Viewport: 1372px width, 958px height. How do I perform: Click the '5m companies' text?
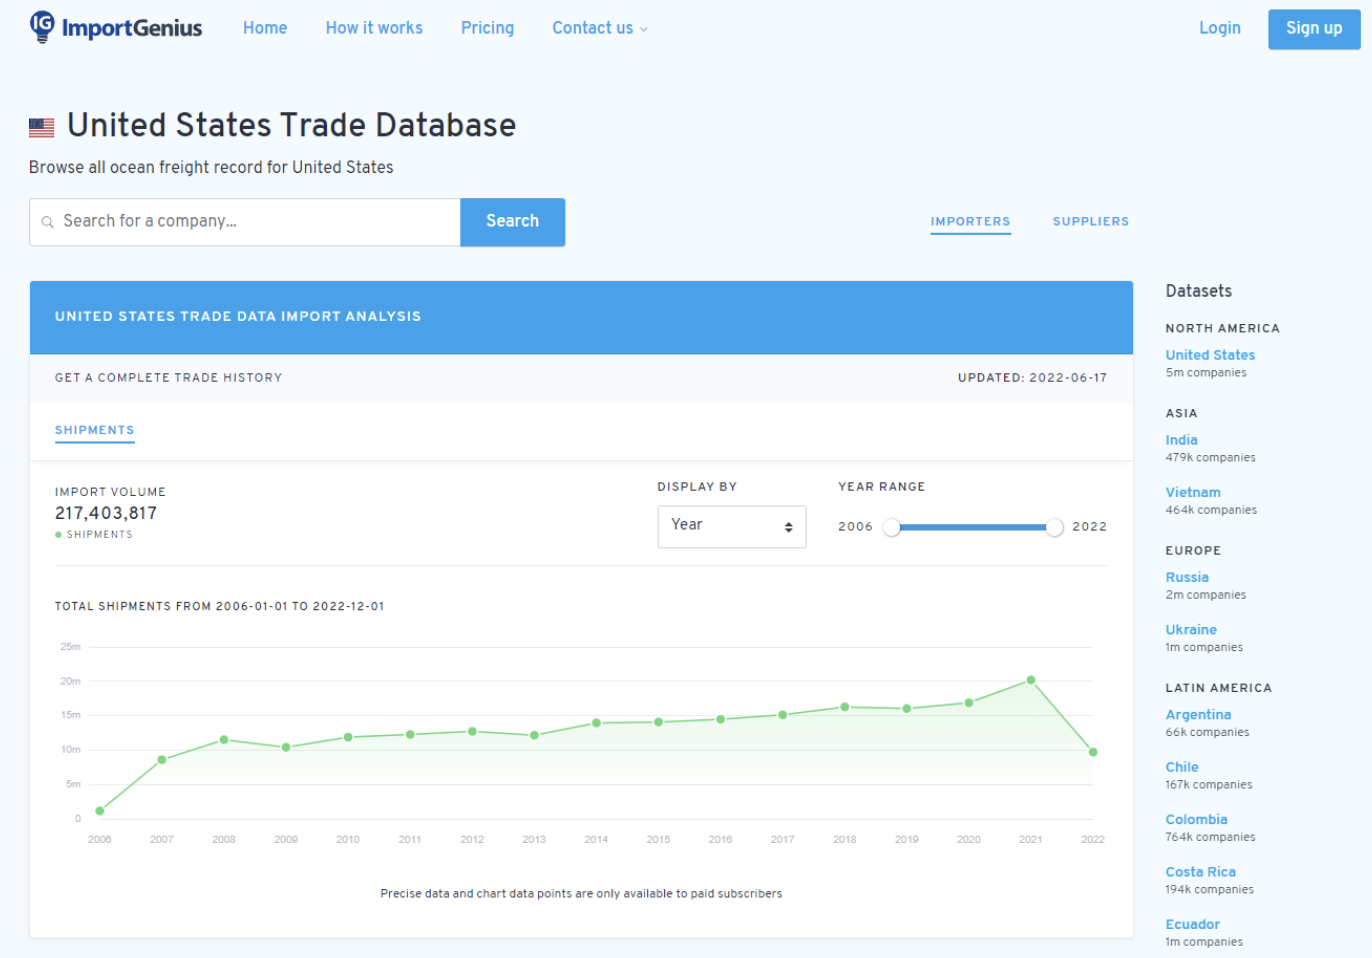pos(1206,373)
